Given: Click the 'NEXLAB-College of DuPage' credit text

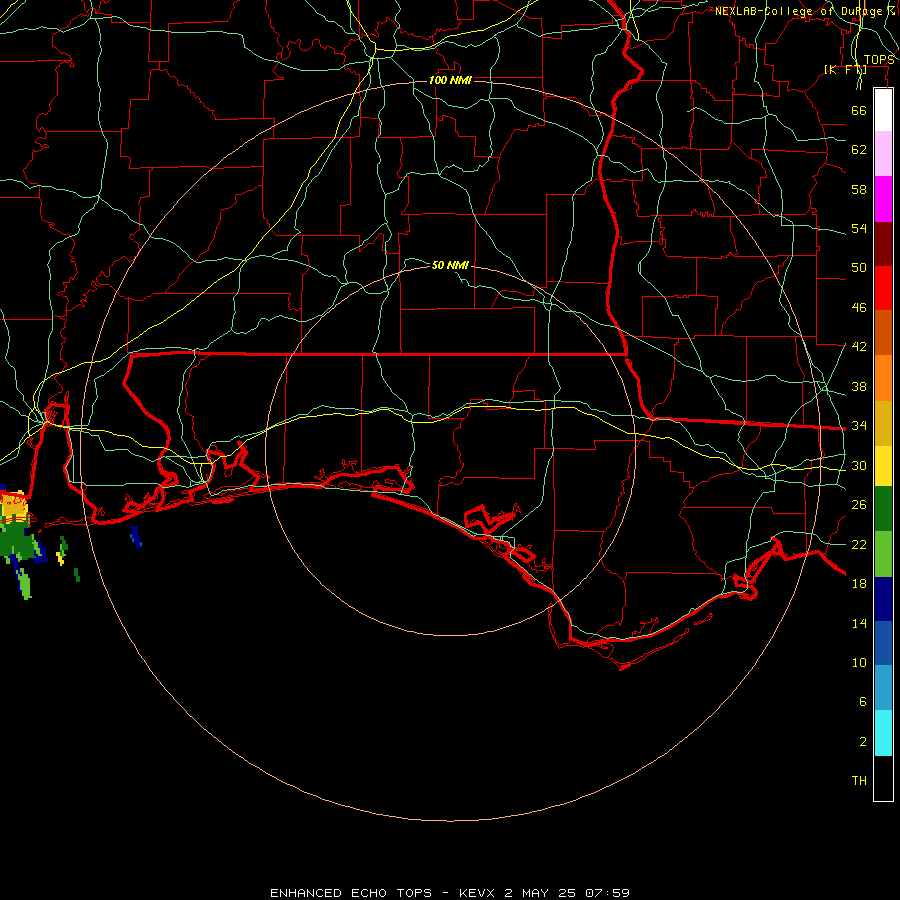Looking at the screenshot, I should tap(798, 11).
